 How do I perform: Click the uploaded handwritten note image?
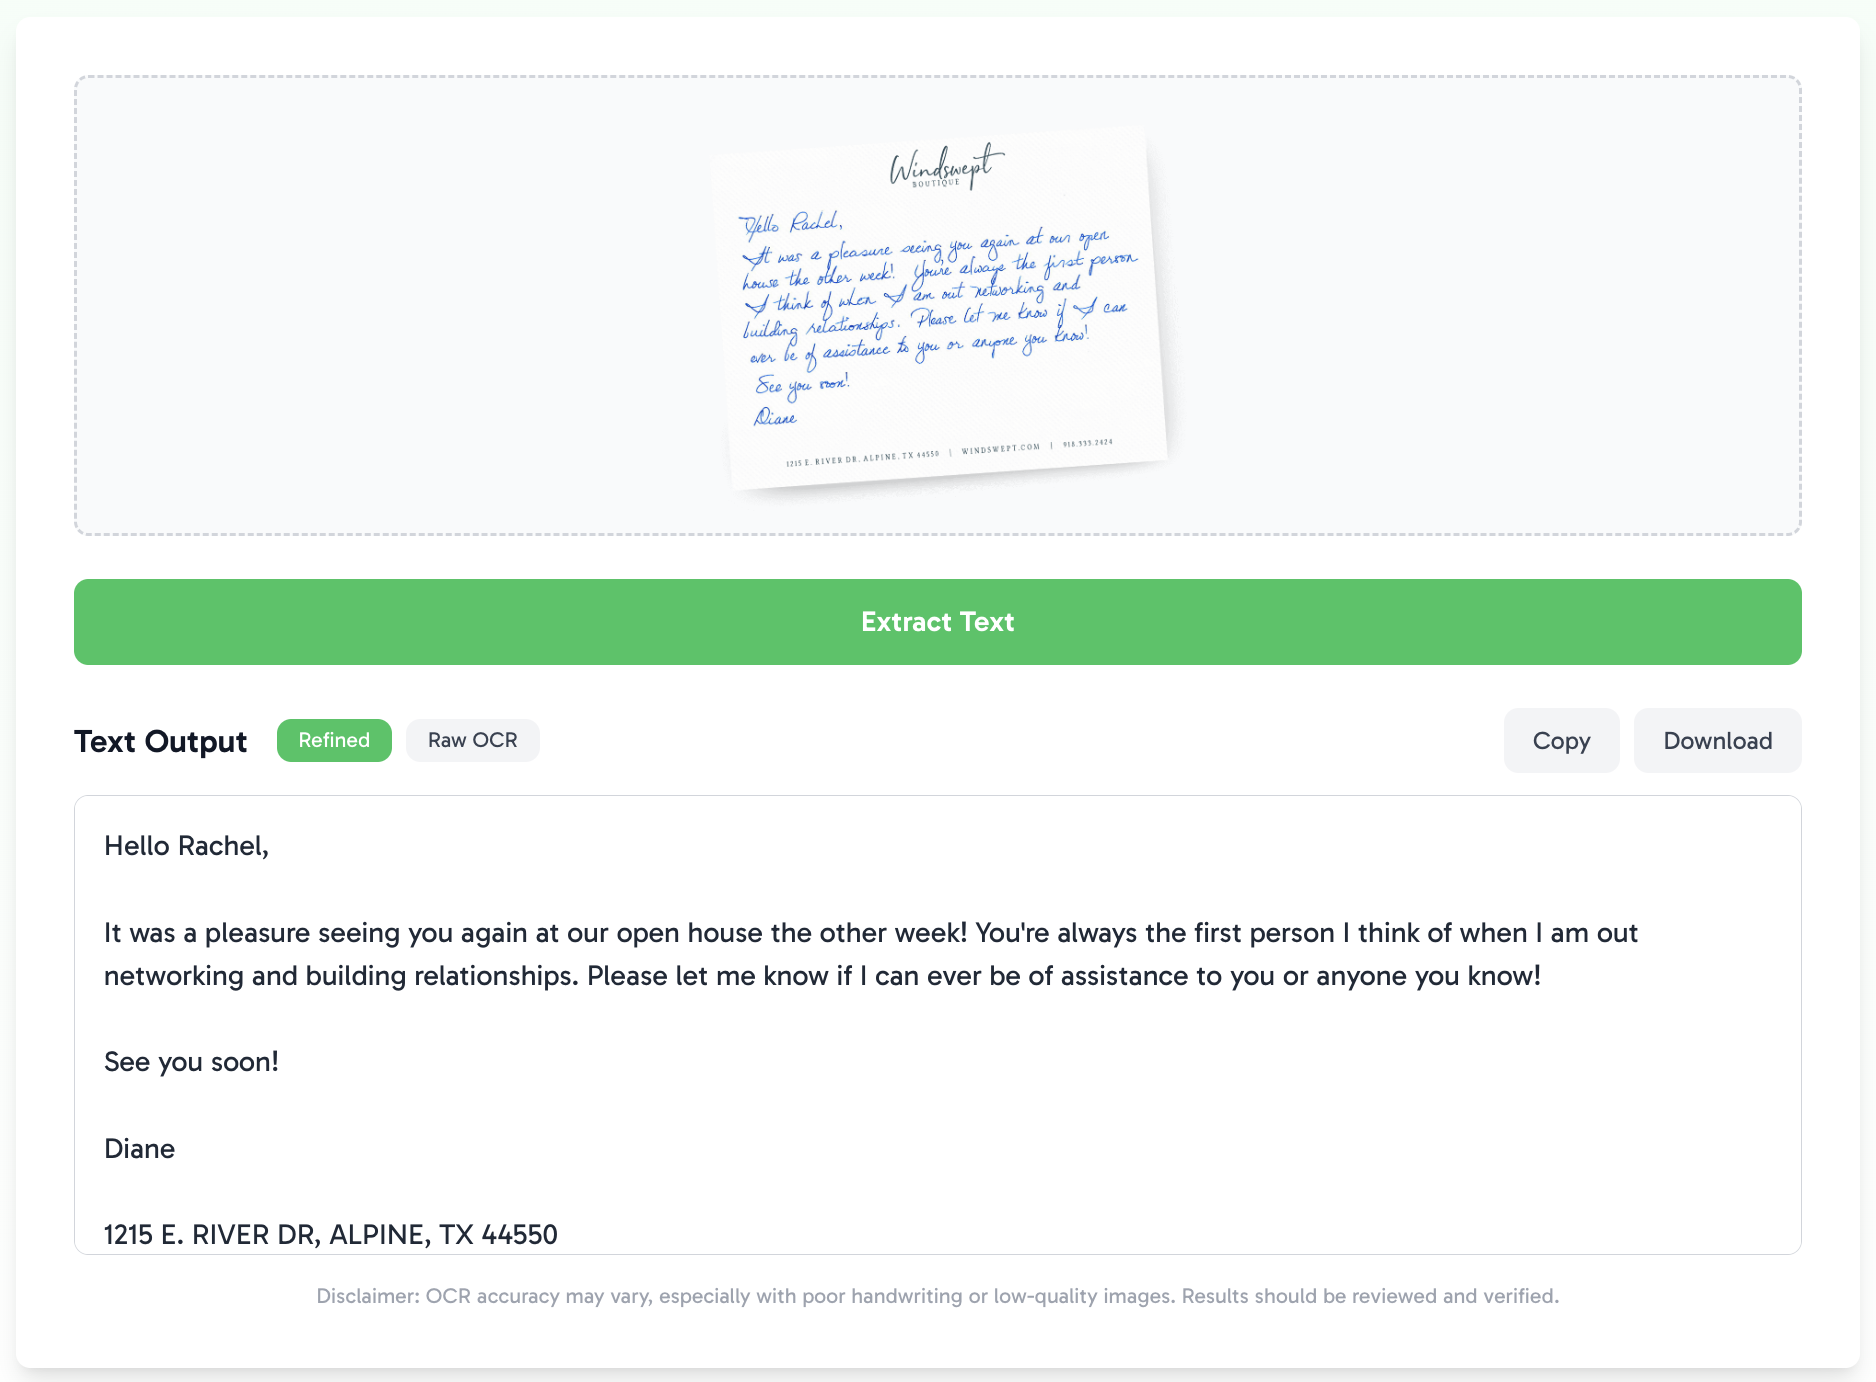tap(940, 305)
